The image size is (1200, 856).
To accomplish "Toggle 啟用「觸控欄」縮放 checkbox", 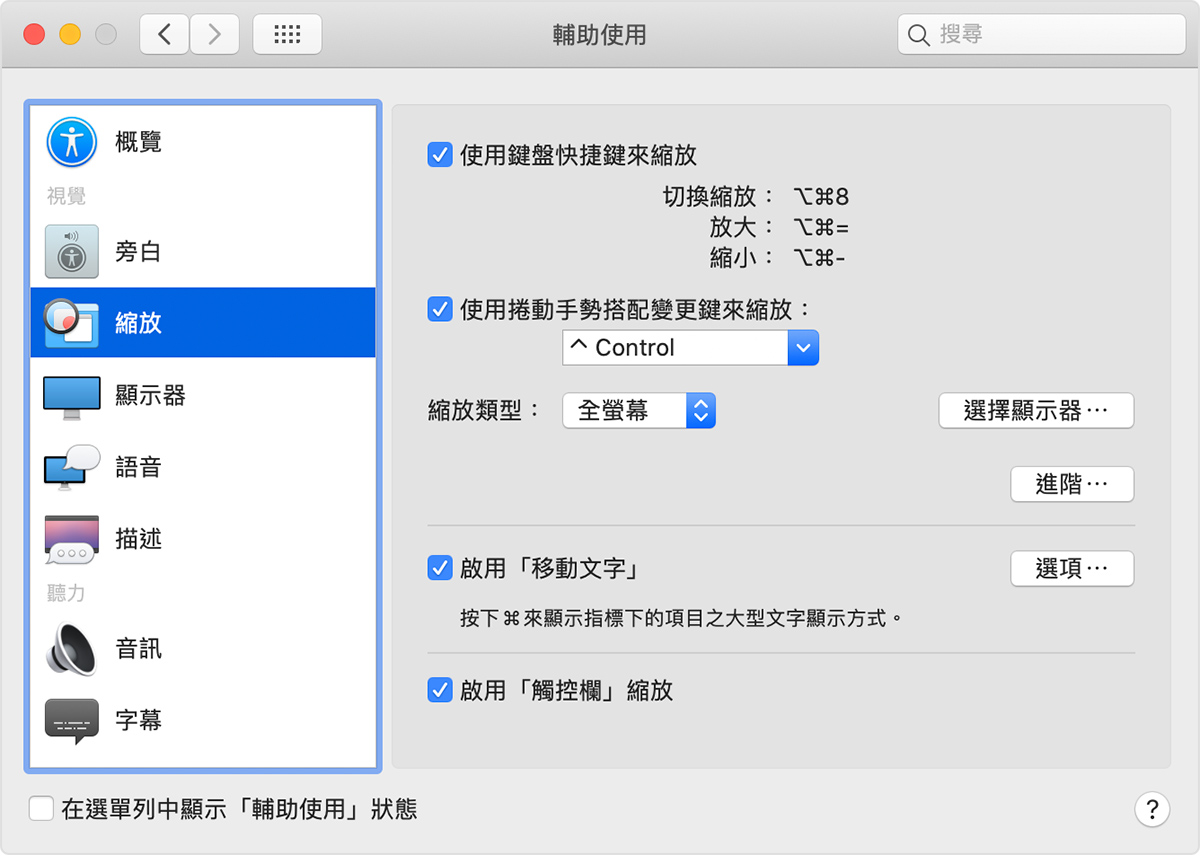I will click(x=440, y=690).
